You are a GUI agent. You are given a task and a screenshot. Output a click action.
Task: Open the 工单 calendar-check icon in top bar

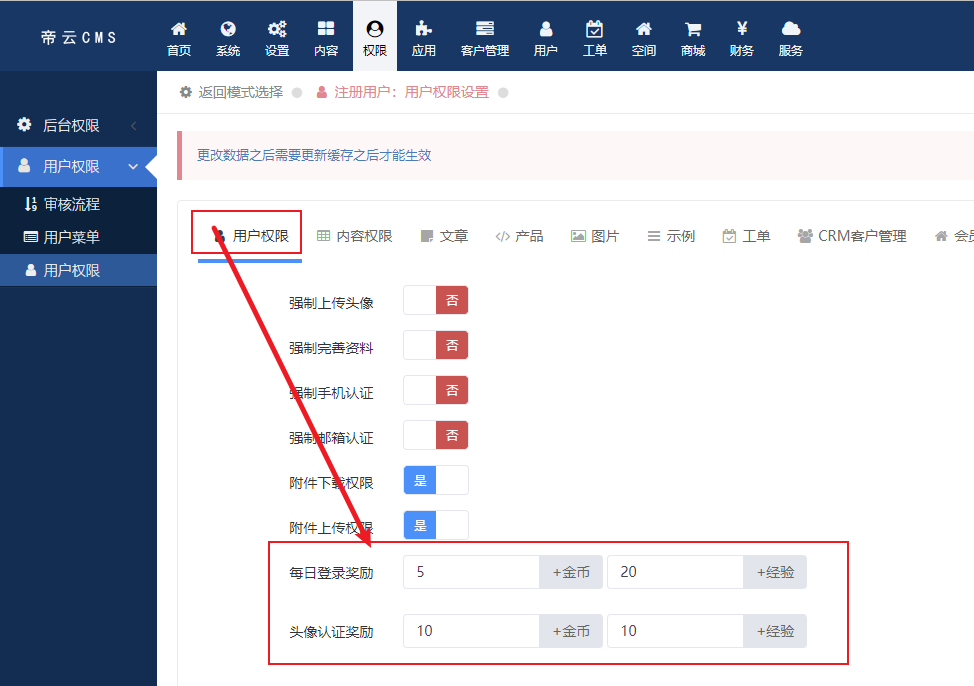594,29
